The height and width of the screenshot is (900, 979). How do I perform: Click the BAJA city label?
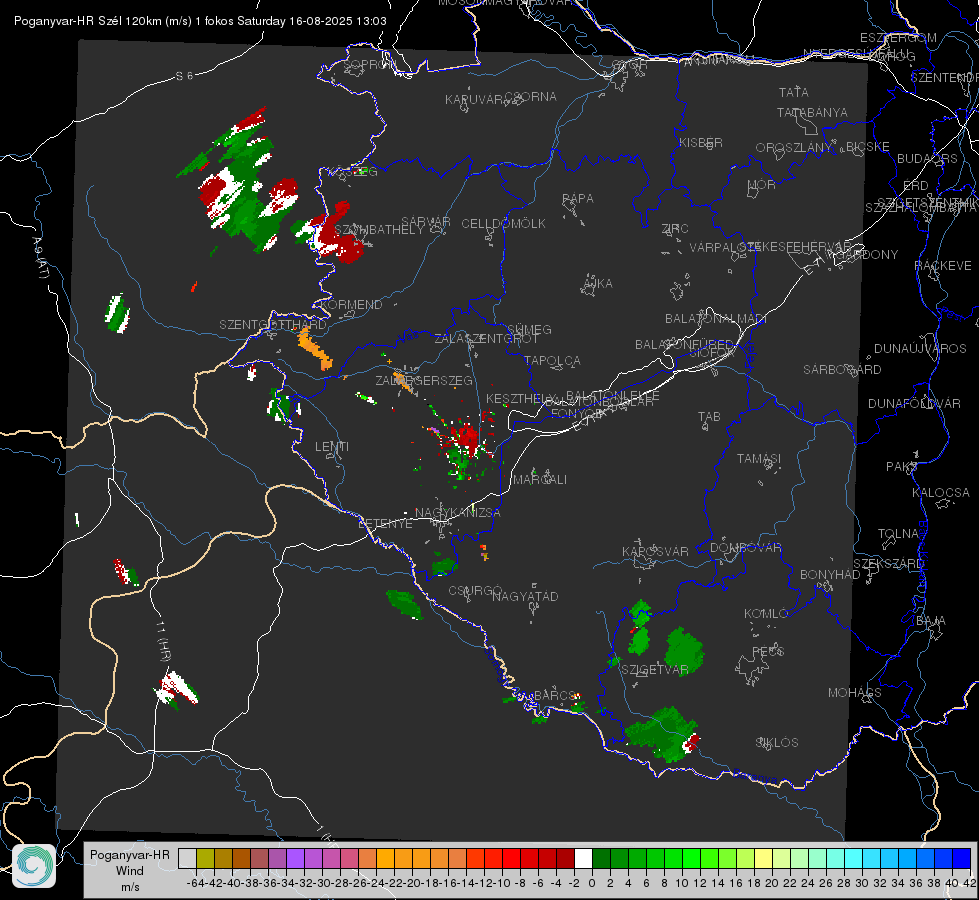pos(931,621)
